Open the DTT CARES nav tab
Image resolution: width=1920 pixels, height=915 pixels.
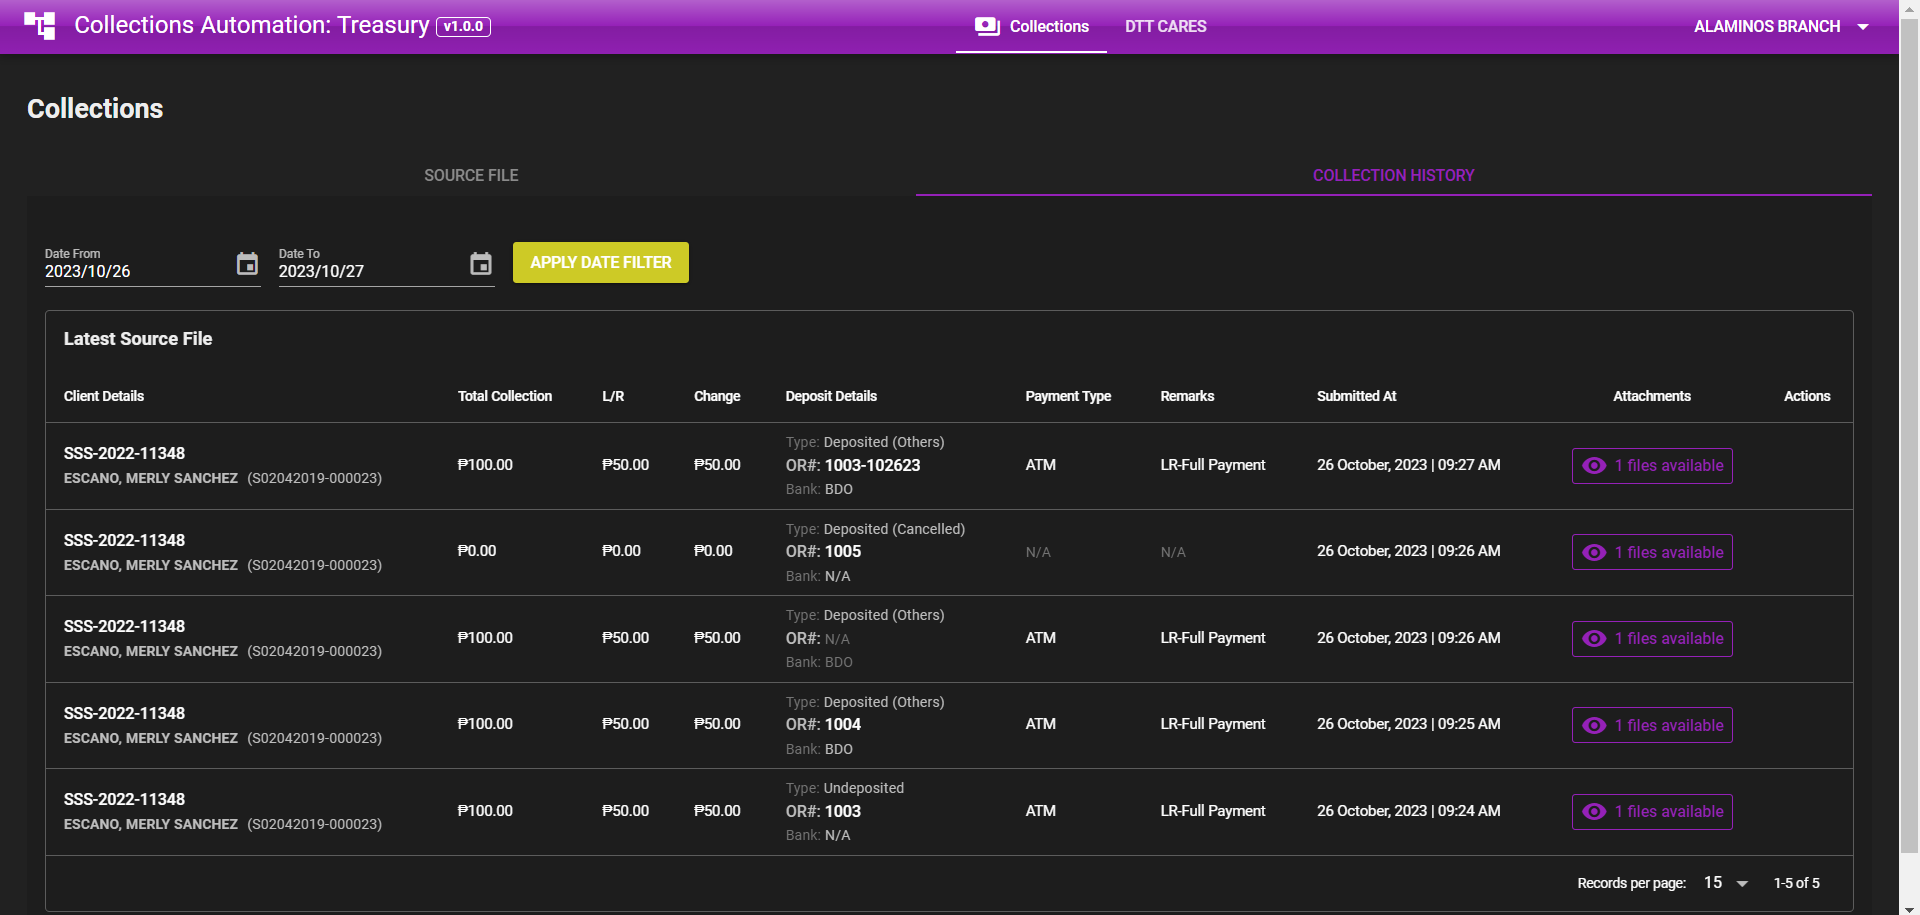(1166, 27)
